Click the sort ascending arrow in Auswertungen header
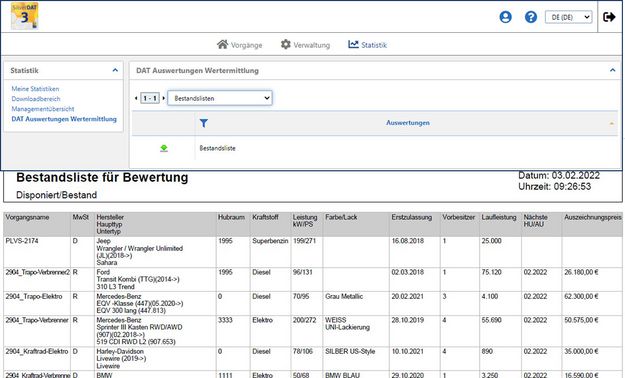The height and width of the screenshot is (378, 625). pos(611,124)
